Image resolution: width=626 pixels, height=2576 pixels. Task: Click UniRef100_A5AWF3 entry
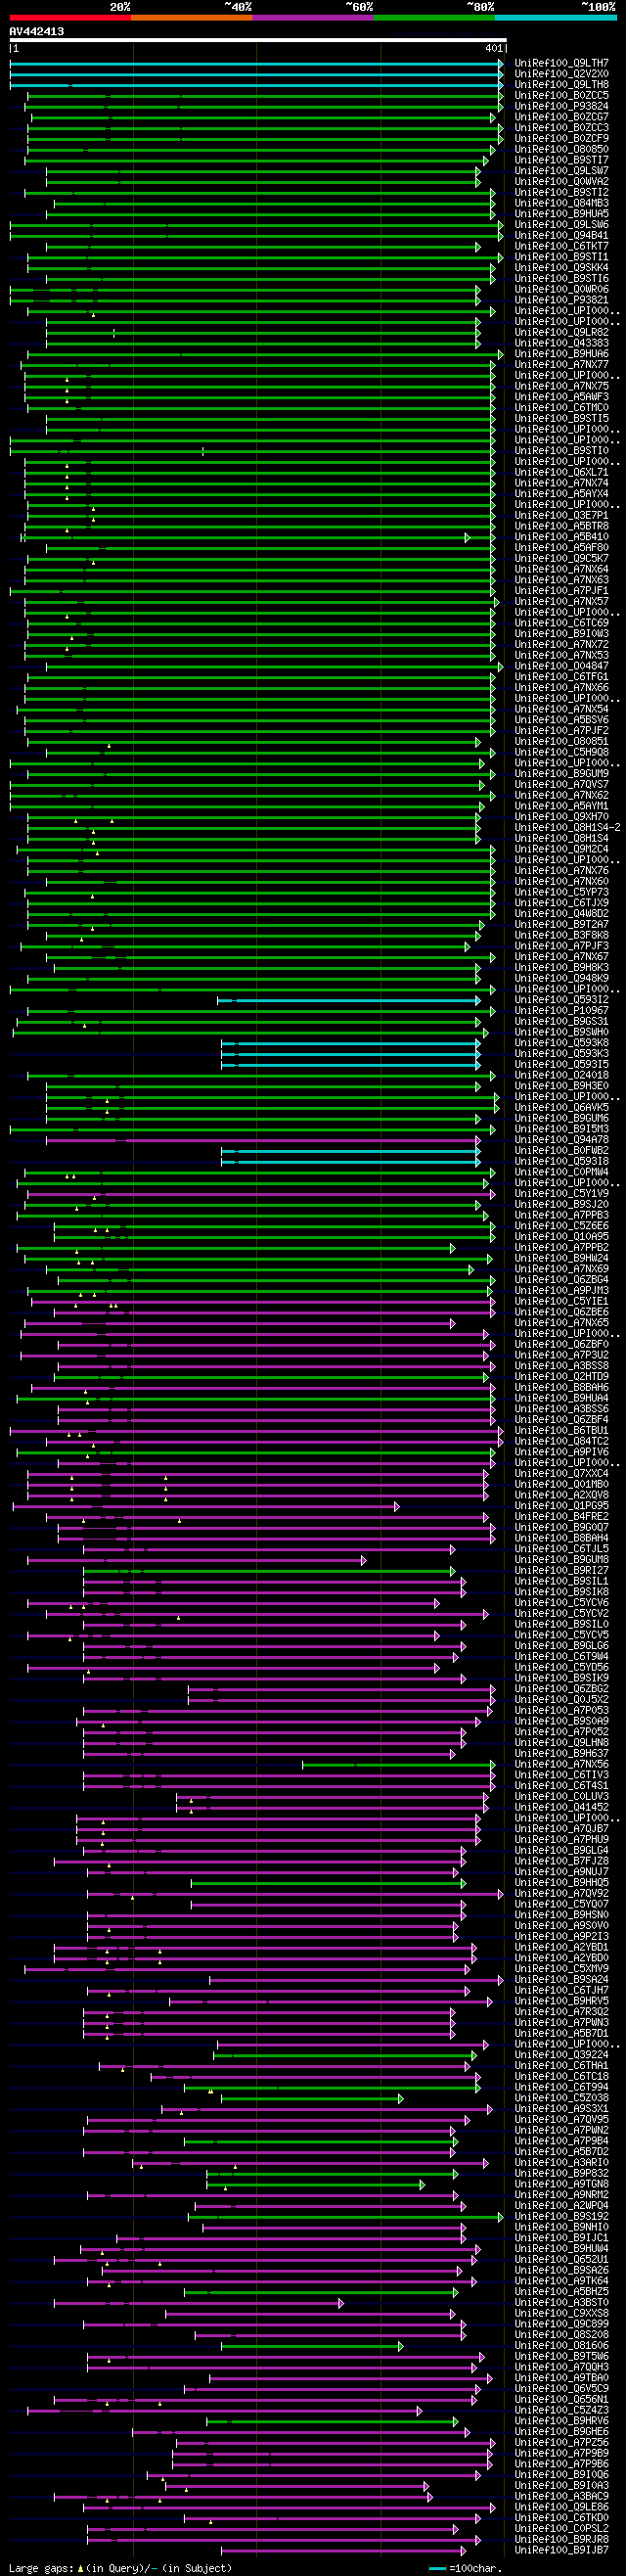pyautogui.click(x=561, y=397)
